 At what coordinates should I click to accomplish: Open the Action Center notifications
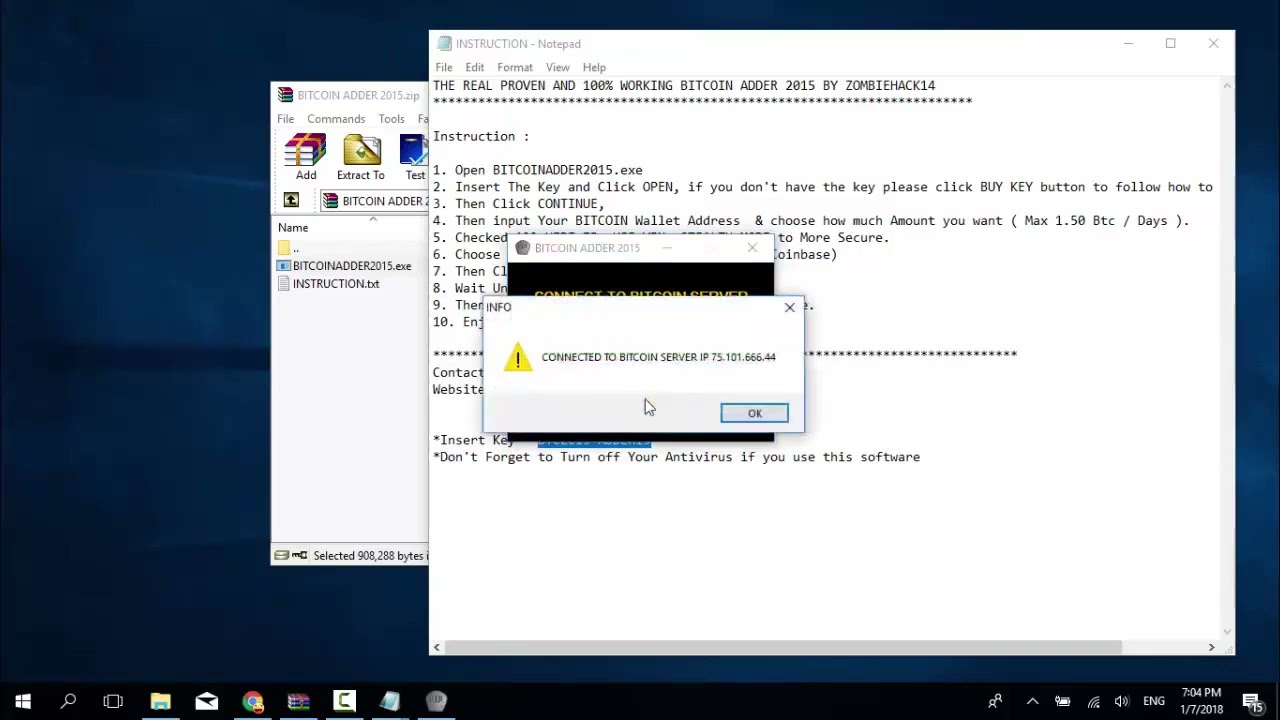1252,702
